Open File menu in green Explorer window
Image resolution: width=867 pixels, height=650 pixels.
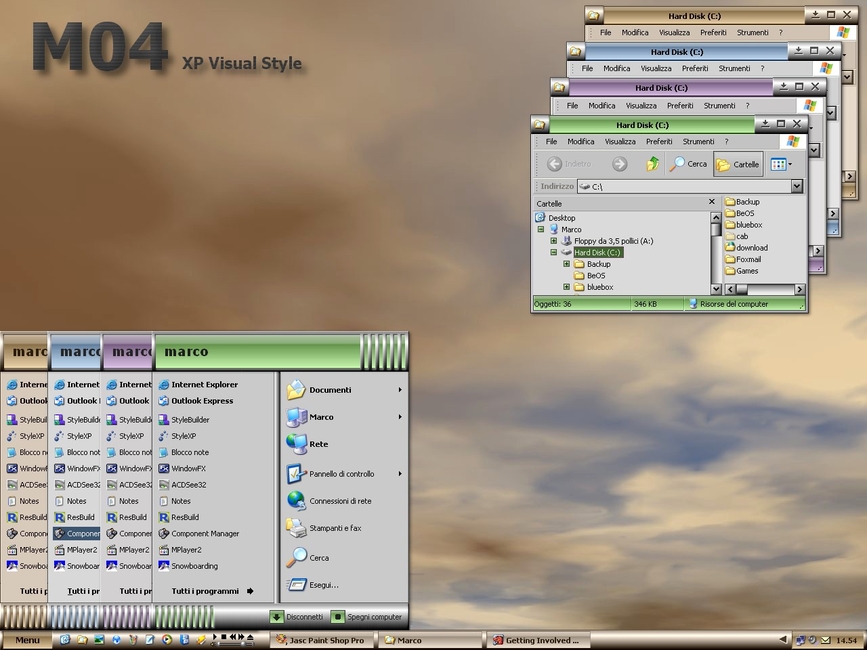point(551,141)
